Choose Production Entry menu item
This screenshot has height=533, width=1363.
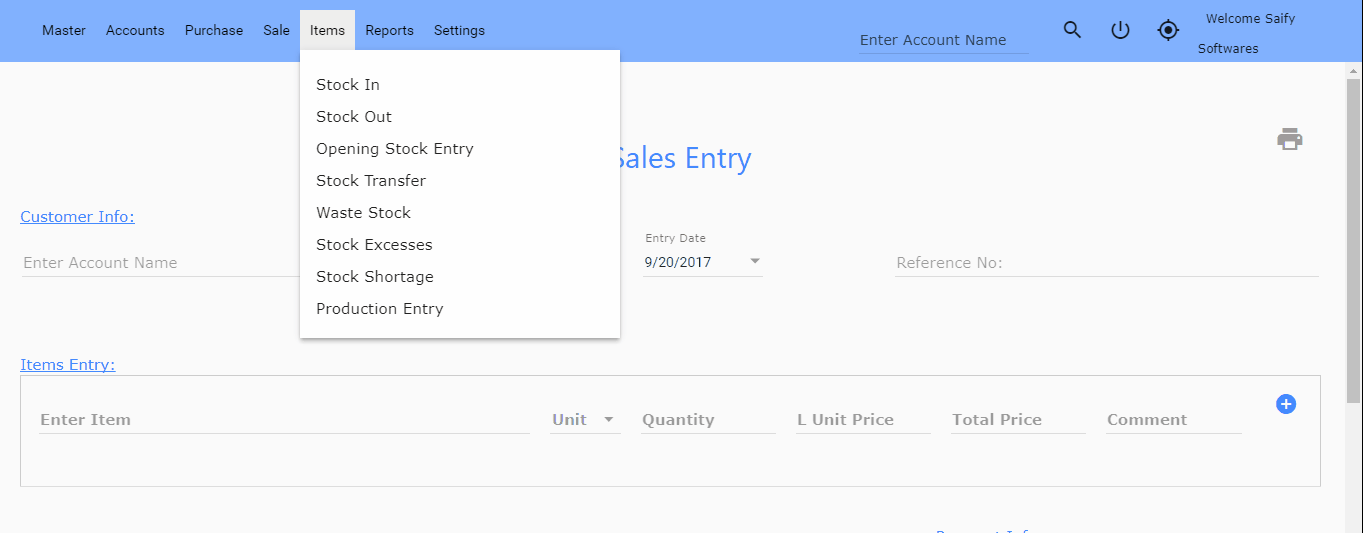[x=380, y=309]
